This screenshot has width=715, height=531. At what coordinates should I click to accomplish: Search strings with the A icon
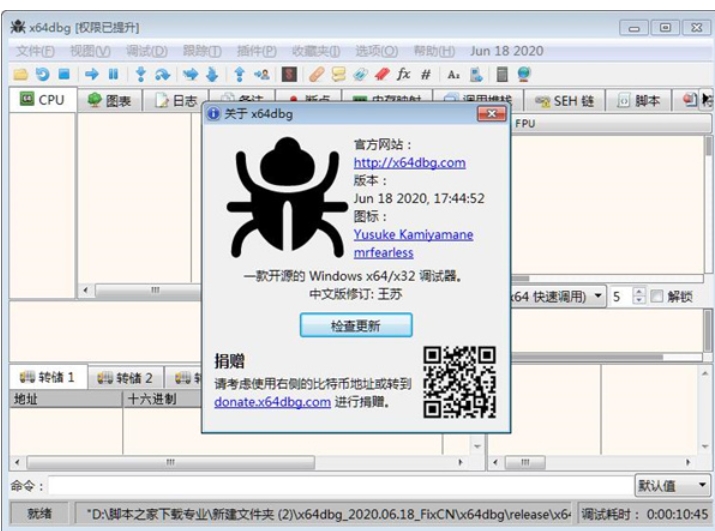point(453,74)
